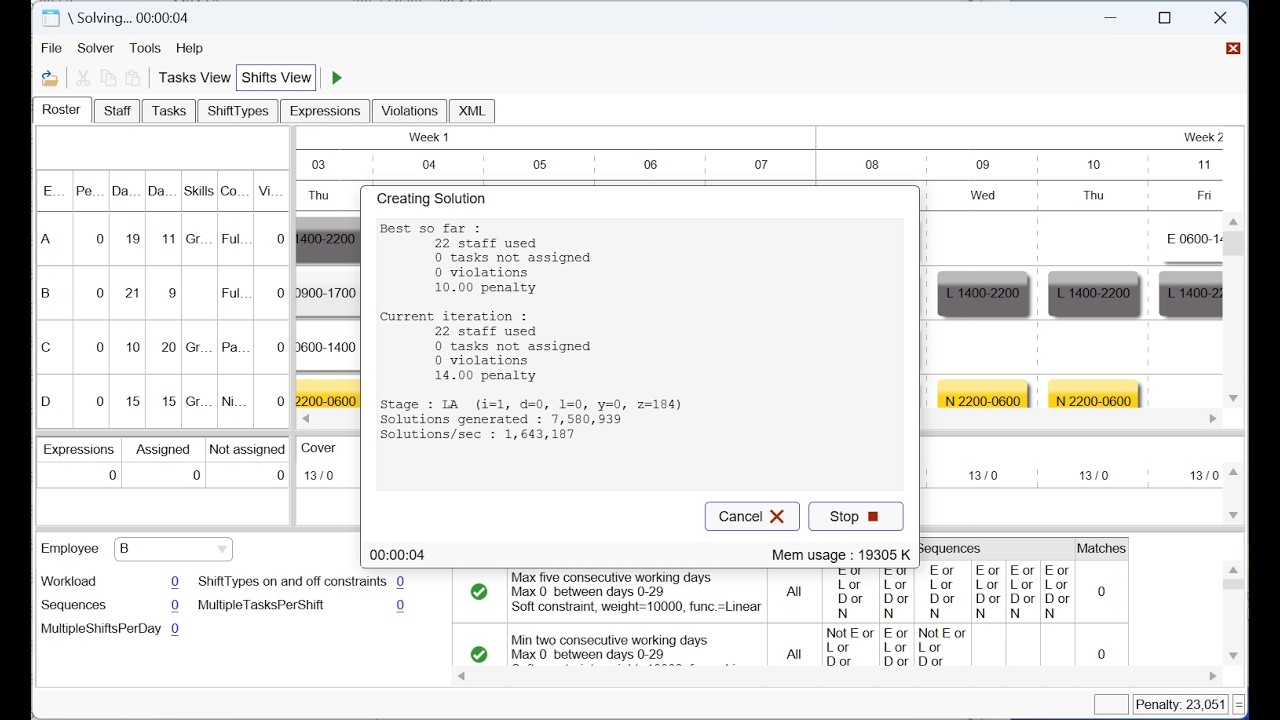Click the equals icon beside Penalty
1280x720 pixels.
click(1239, 704)
